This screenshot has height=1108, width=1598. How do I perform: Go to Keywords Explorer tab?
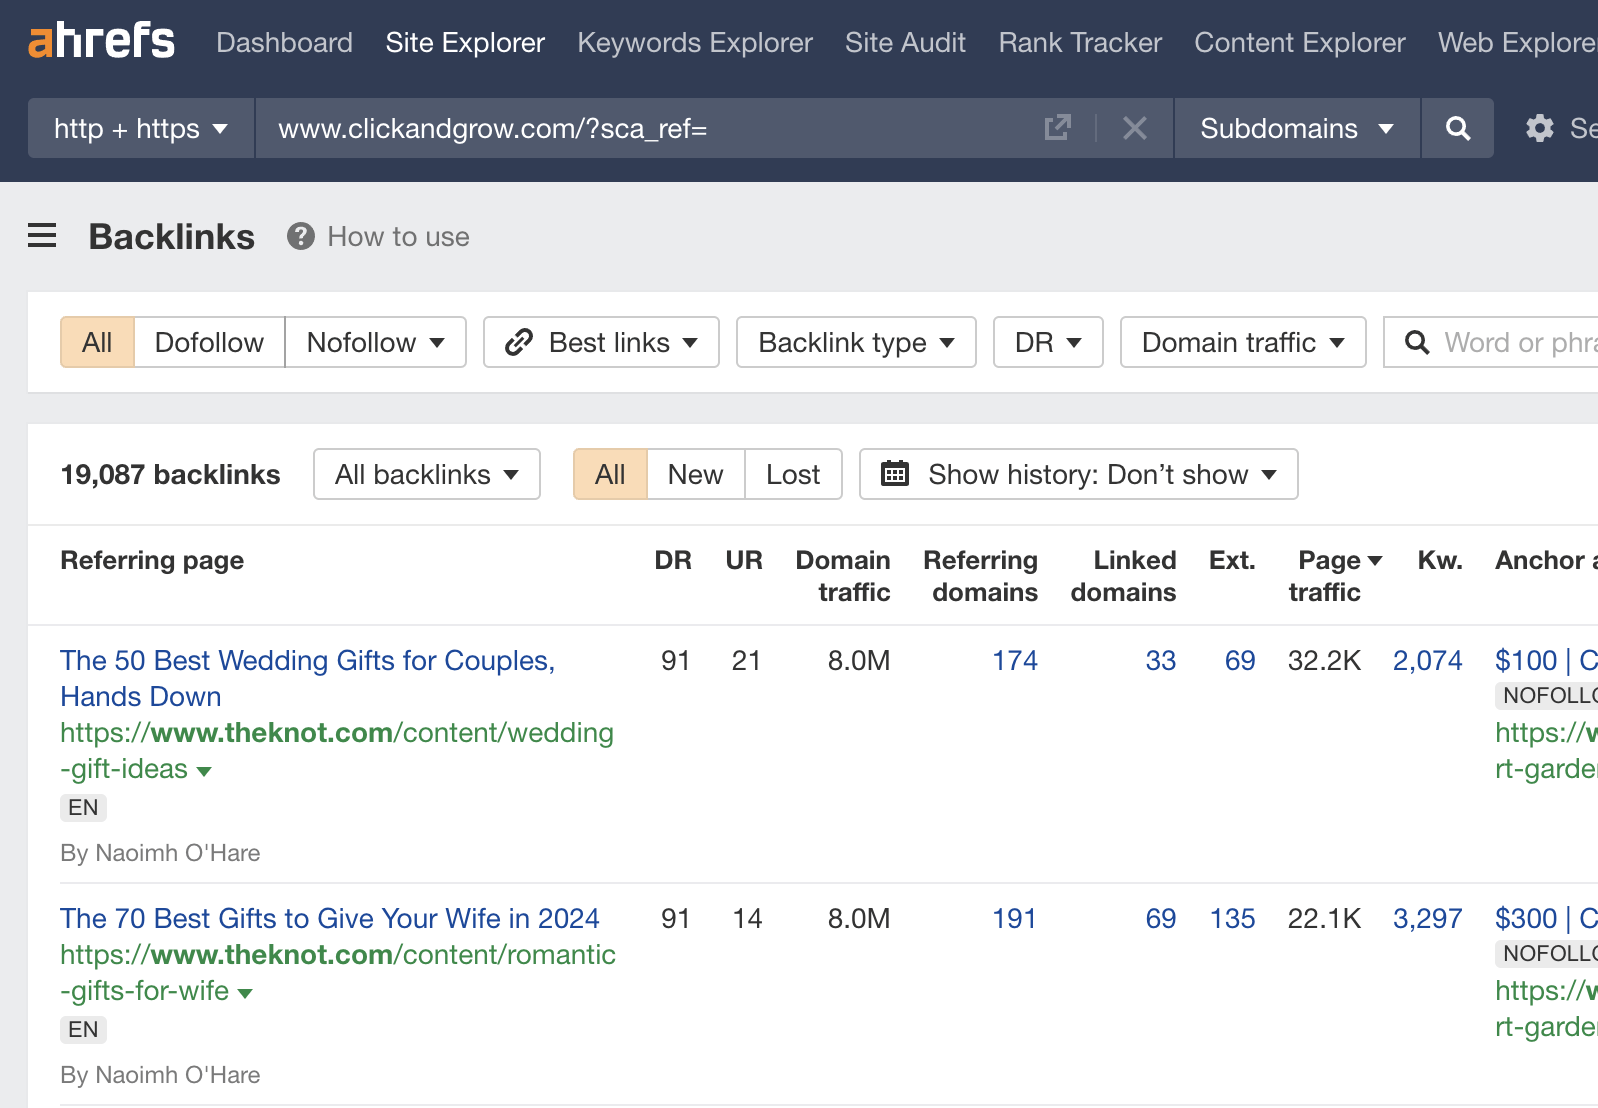pyautogui.click(x=695, y=42)
